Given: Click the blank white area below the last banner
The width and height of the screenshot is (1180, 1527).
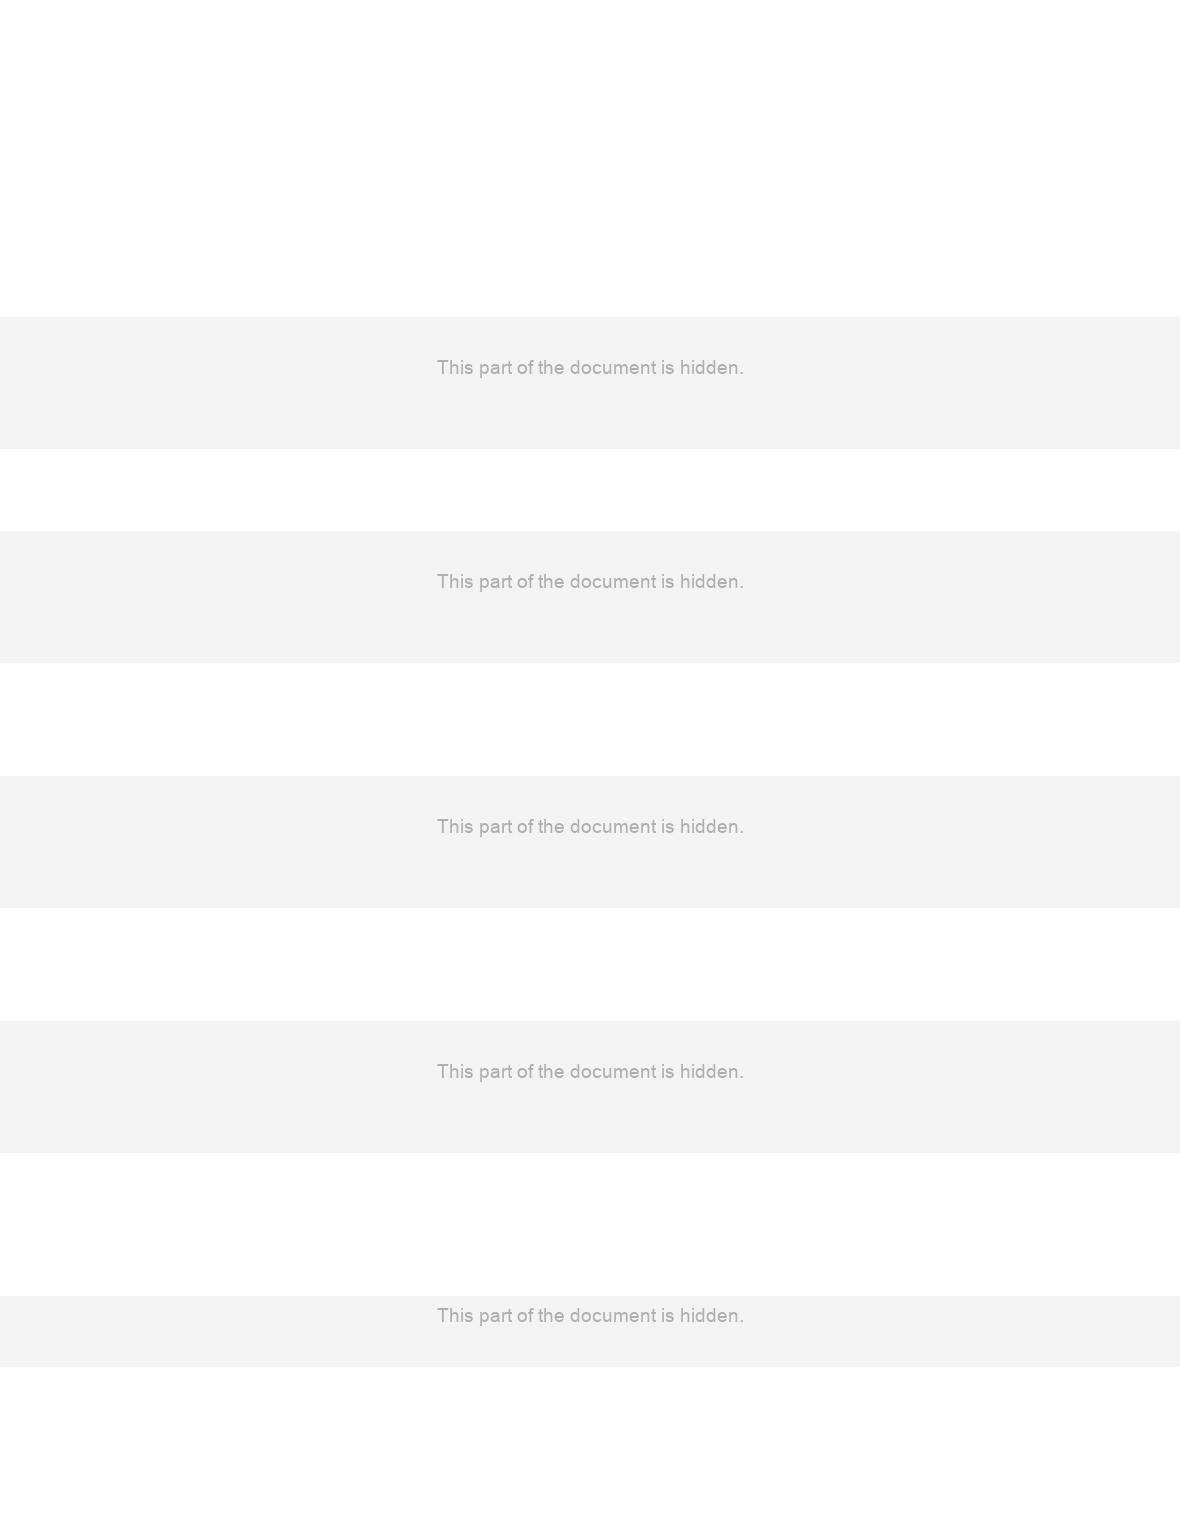Looking at the screenshot, I should coord(590,1447).
